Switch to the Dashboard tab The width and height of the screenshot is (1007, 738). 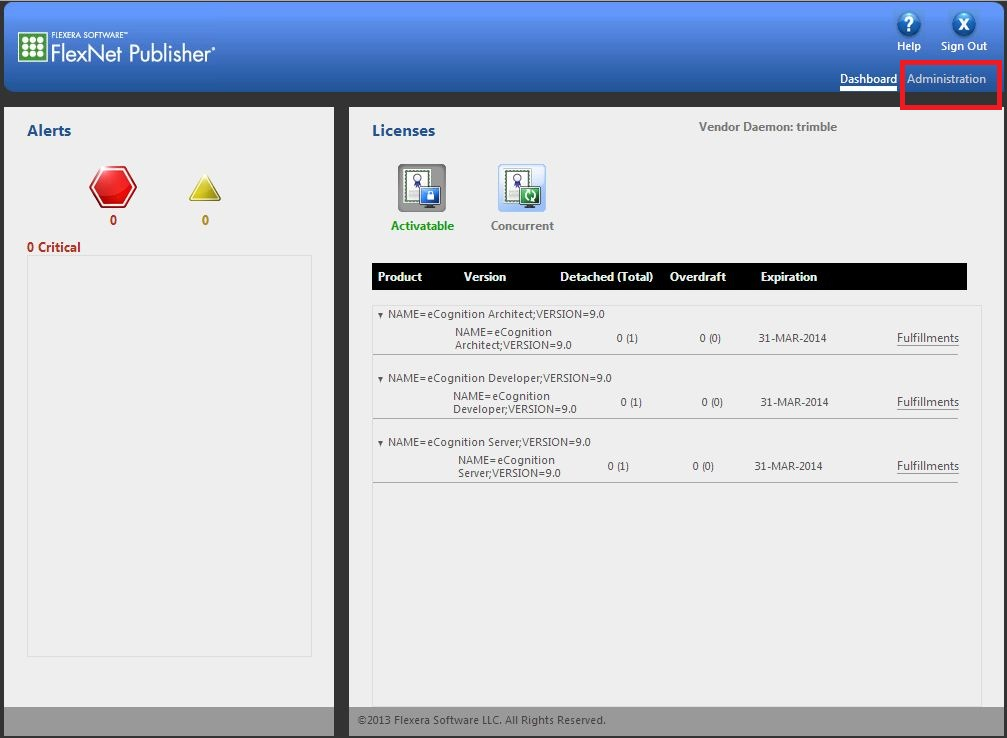868,79
